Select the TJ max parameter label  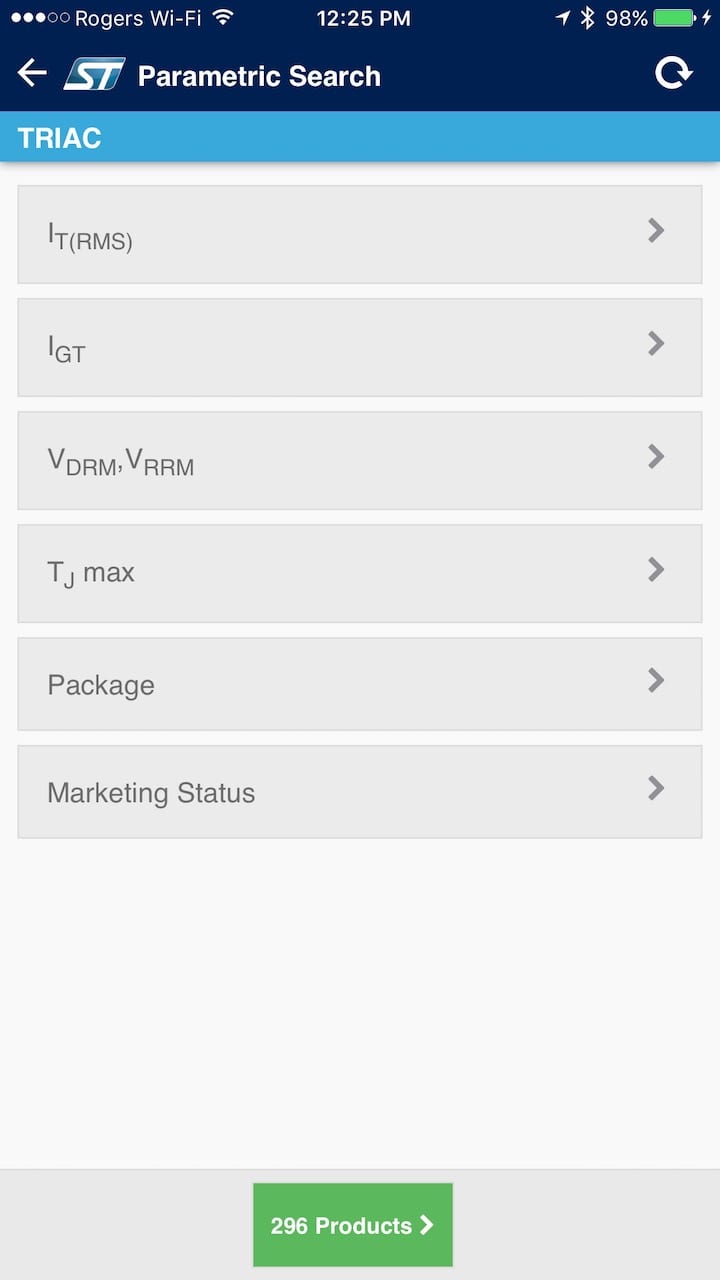pos(91,573)
